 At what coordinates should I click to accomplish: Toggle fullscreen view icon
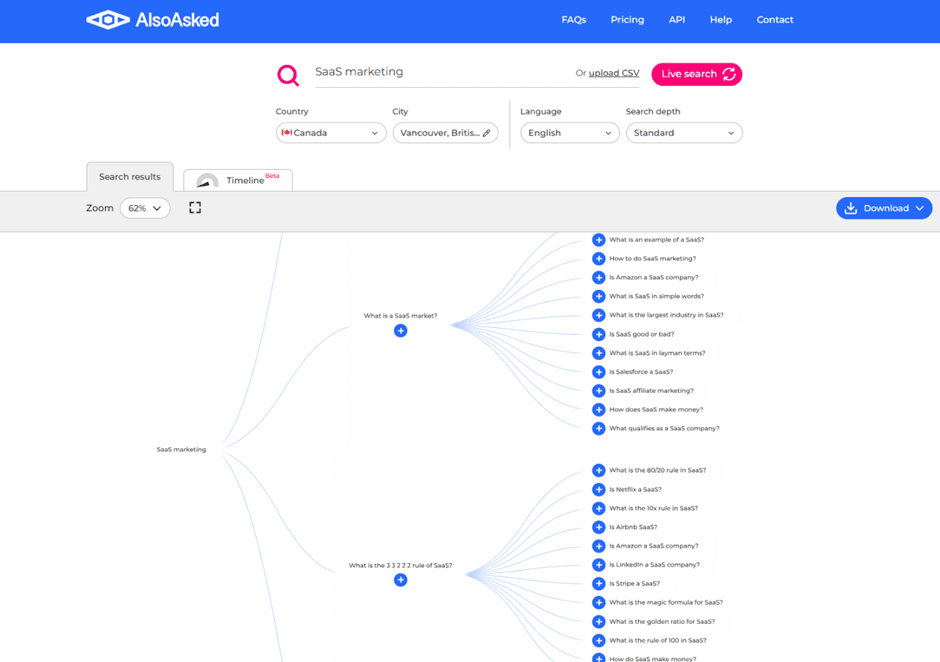195,207
